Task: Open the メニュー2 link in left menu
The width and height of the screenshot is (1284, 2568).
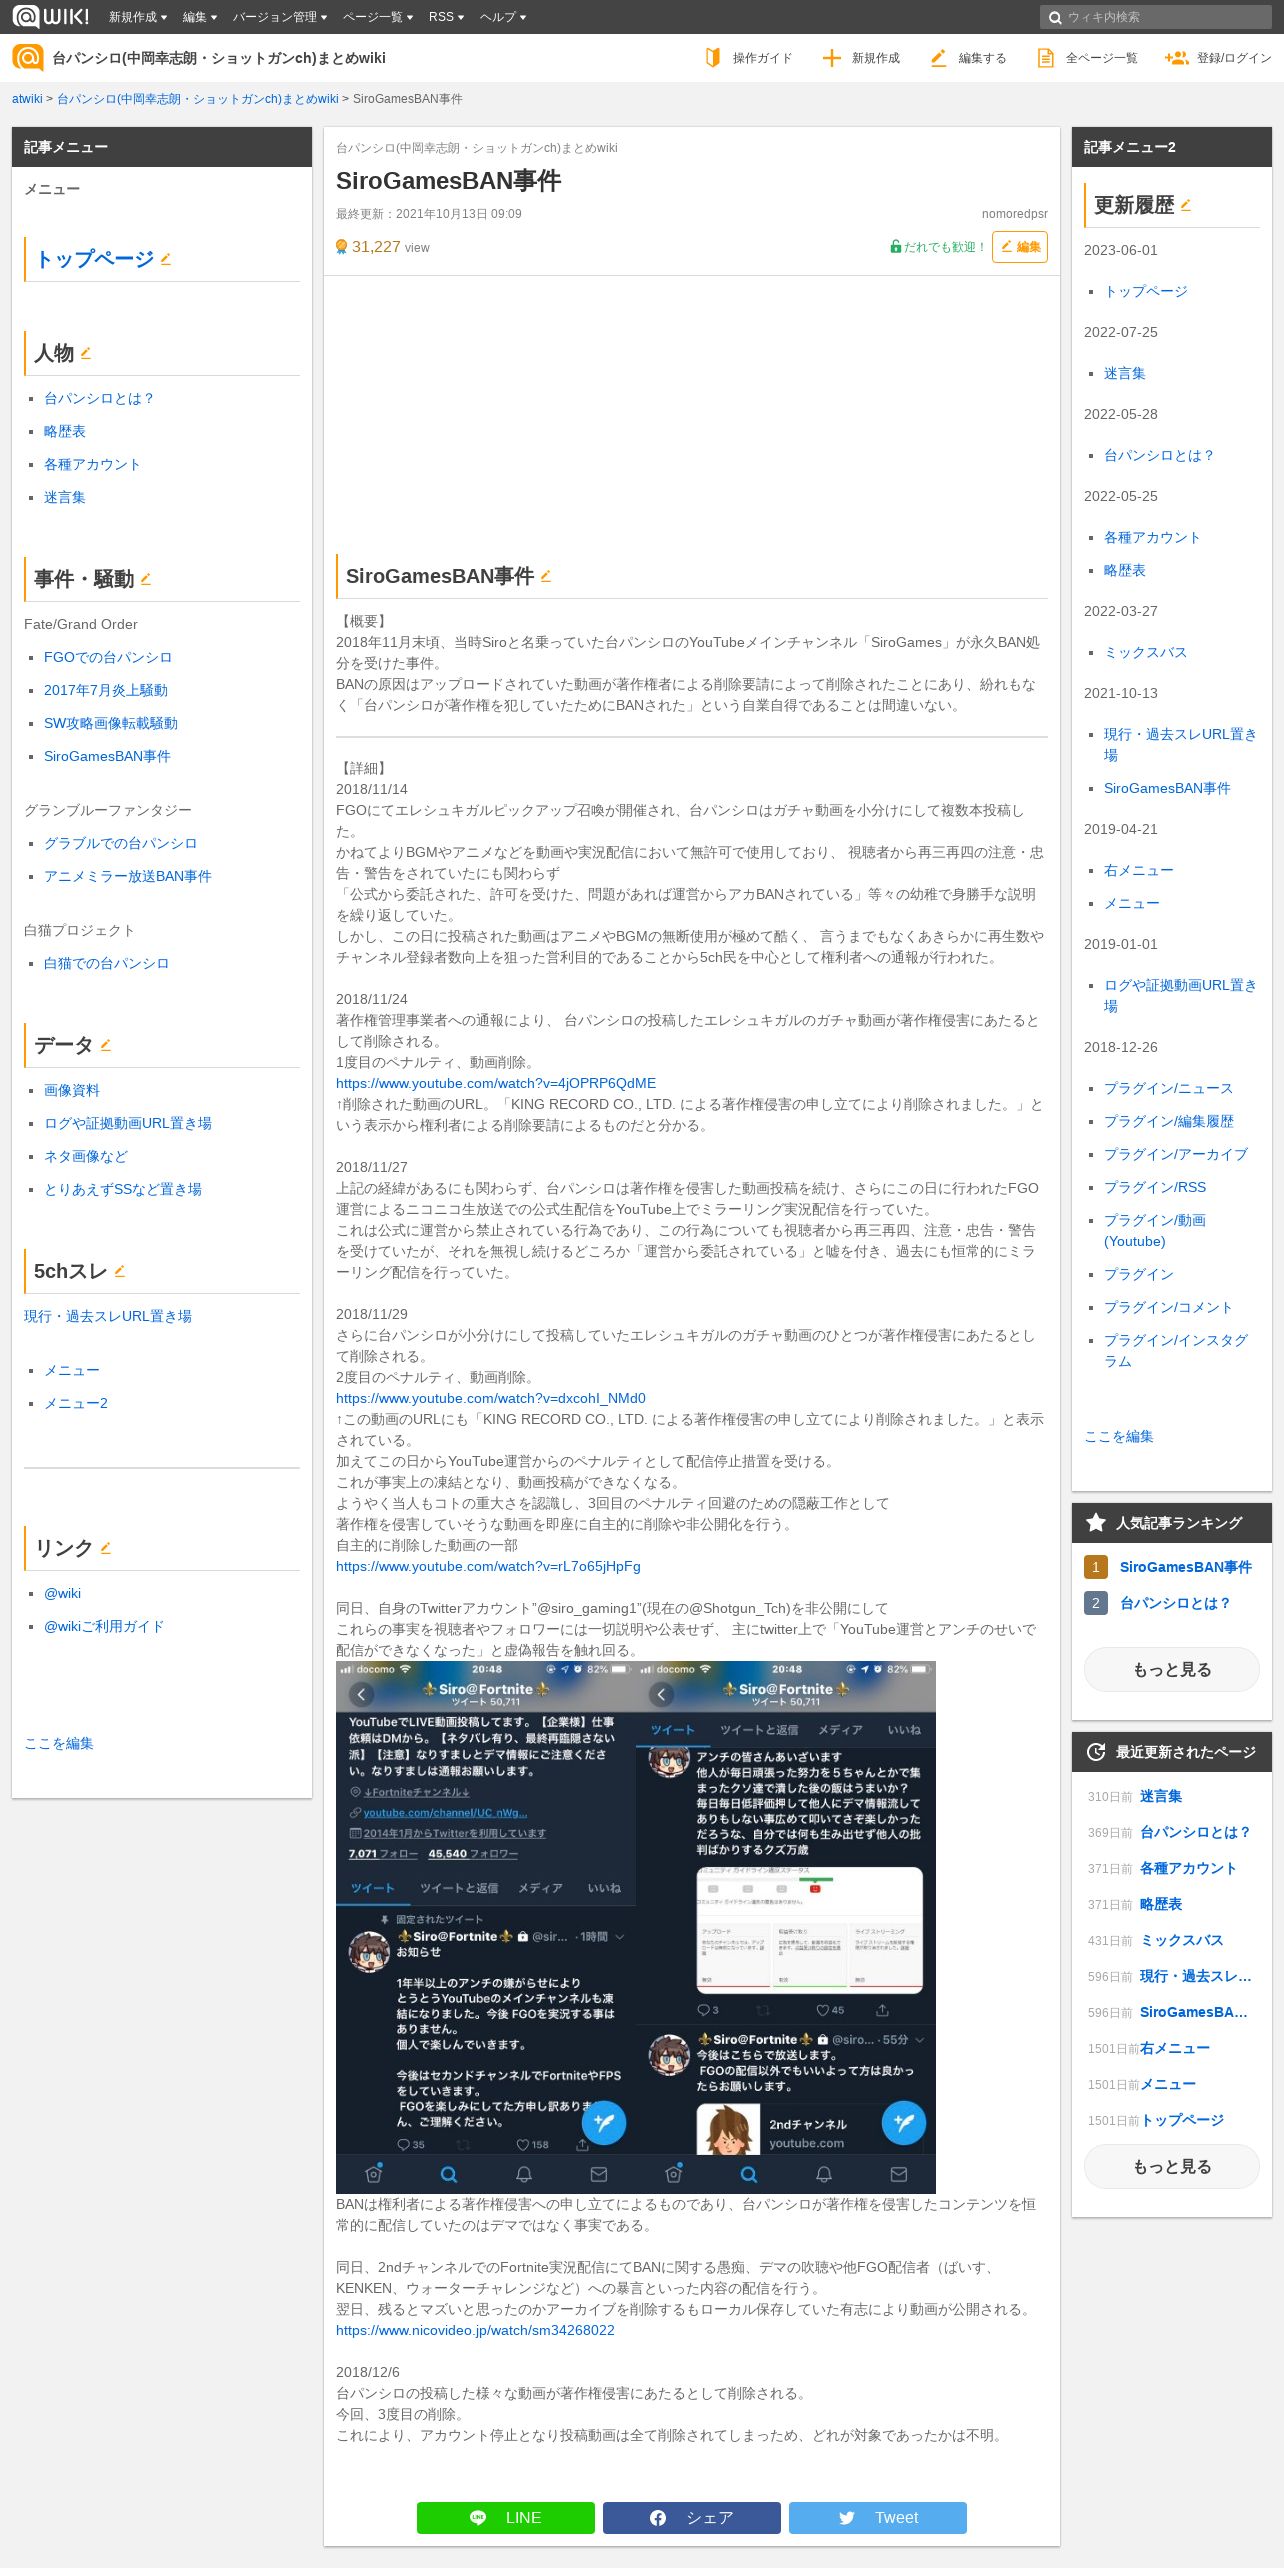Action: [x=76, y=1403]
